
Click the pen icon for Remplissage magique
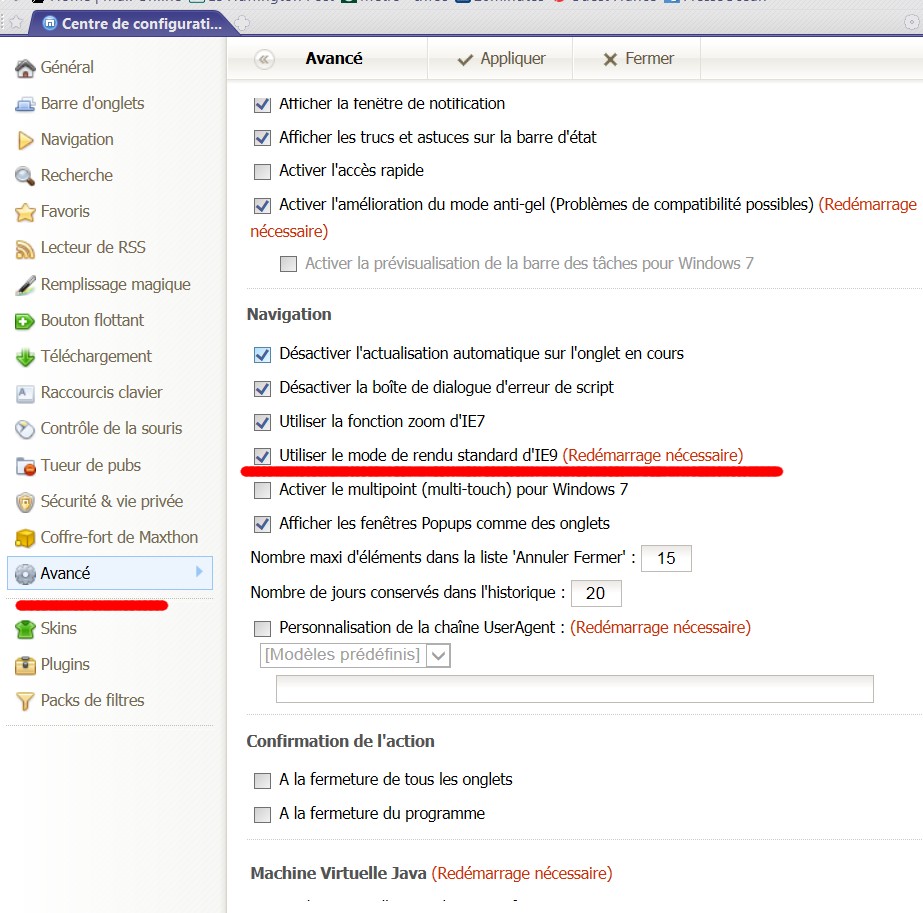click(x=25, y=285)
